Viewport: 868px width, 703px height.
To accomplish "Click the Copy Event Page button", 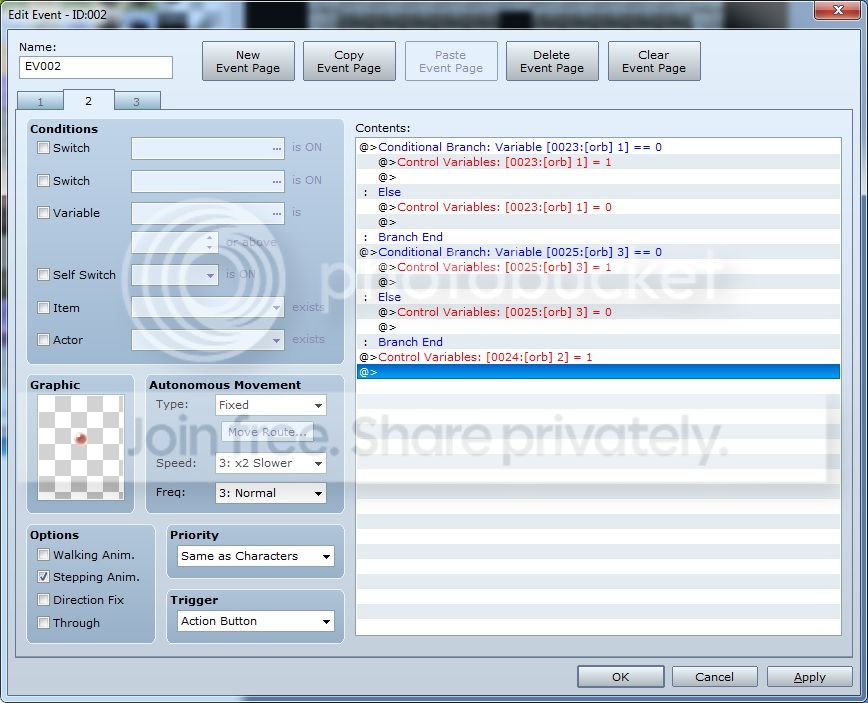I will pyautogui.click(x=349, y=61).
